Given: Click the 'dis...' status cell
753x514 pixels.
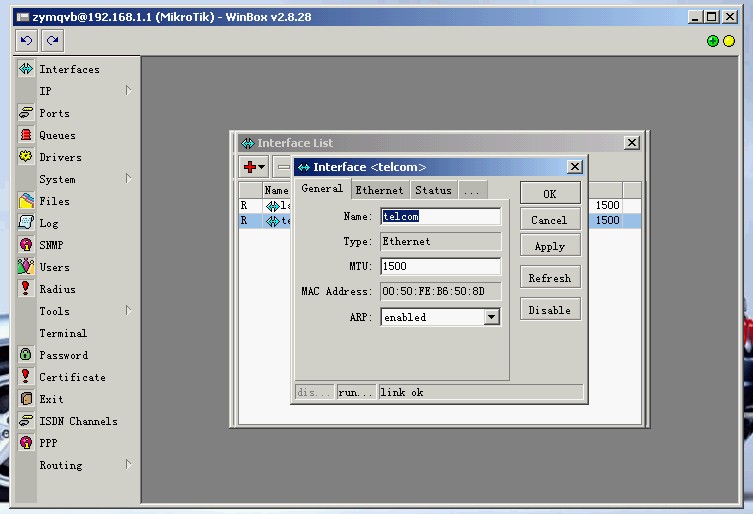Looking at the screenshot, I should pos(315,392).
